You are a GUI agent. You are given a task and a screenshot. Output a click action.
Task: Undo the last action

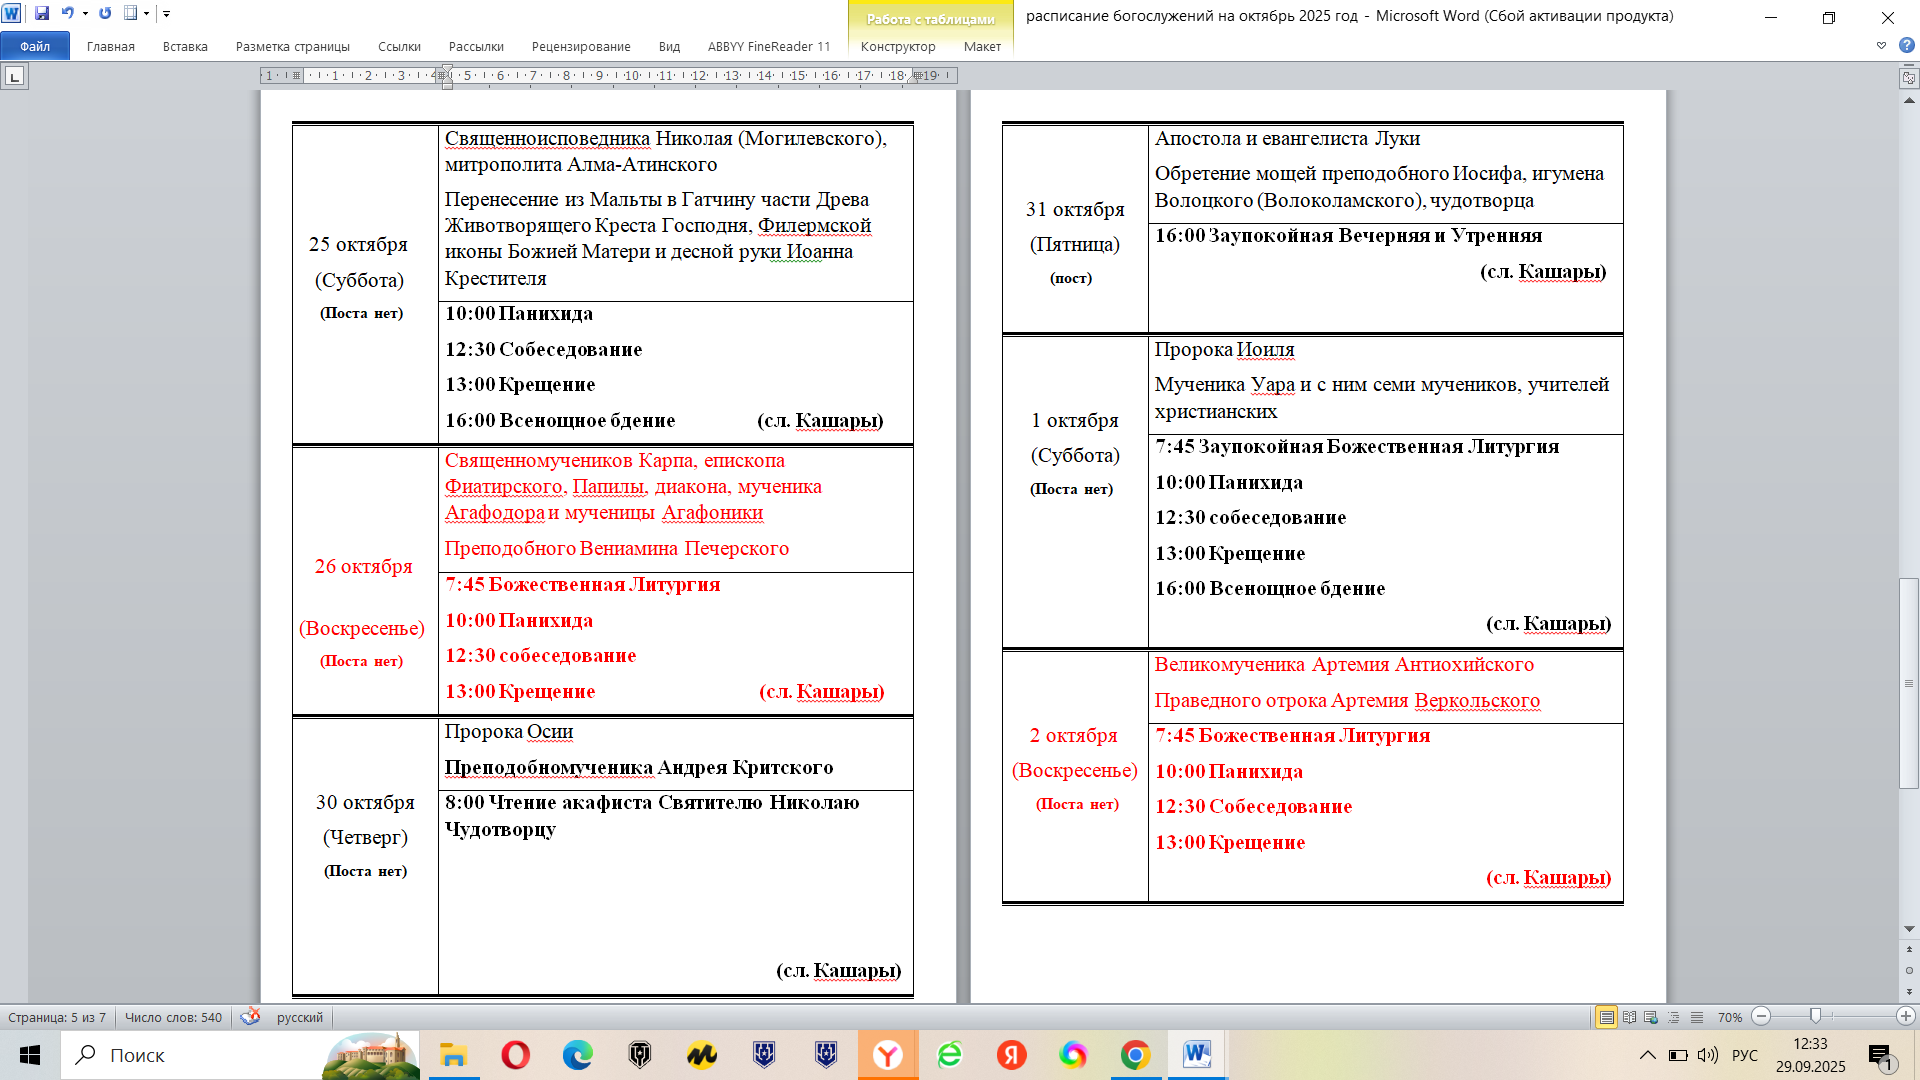(x=67, y=14)
